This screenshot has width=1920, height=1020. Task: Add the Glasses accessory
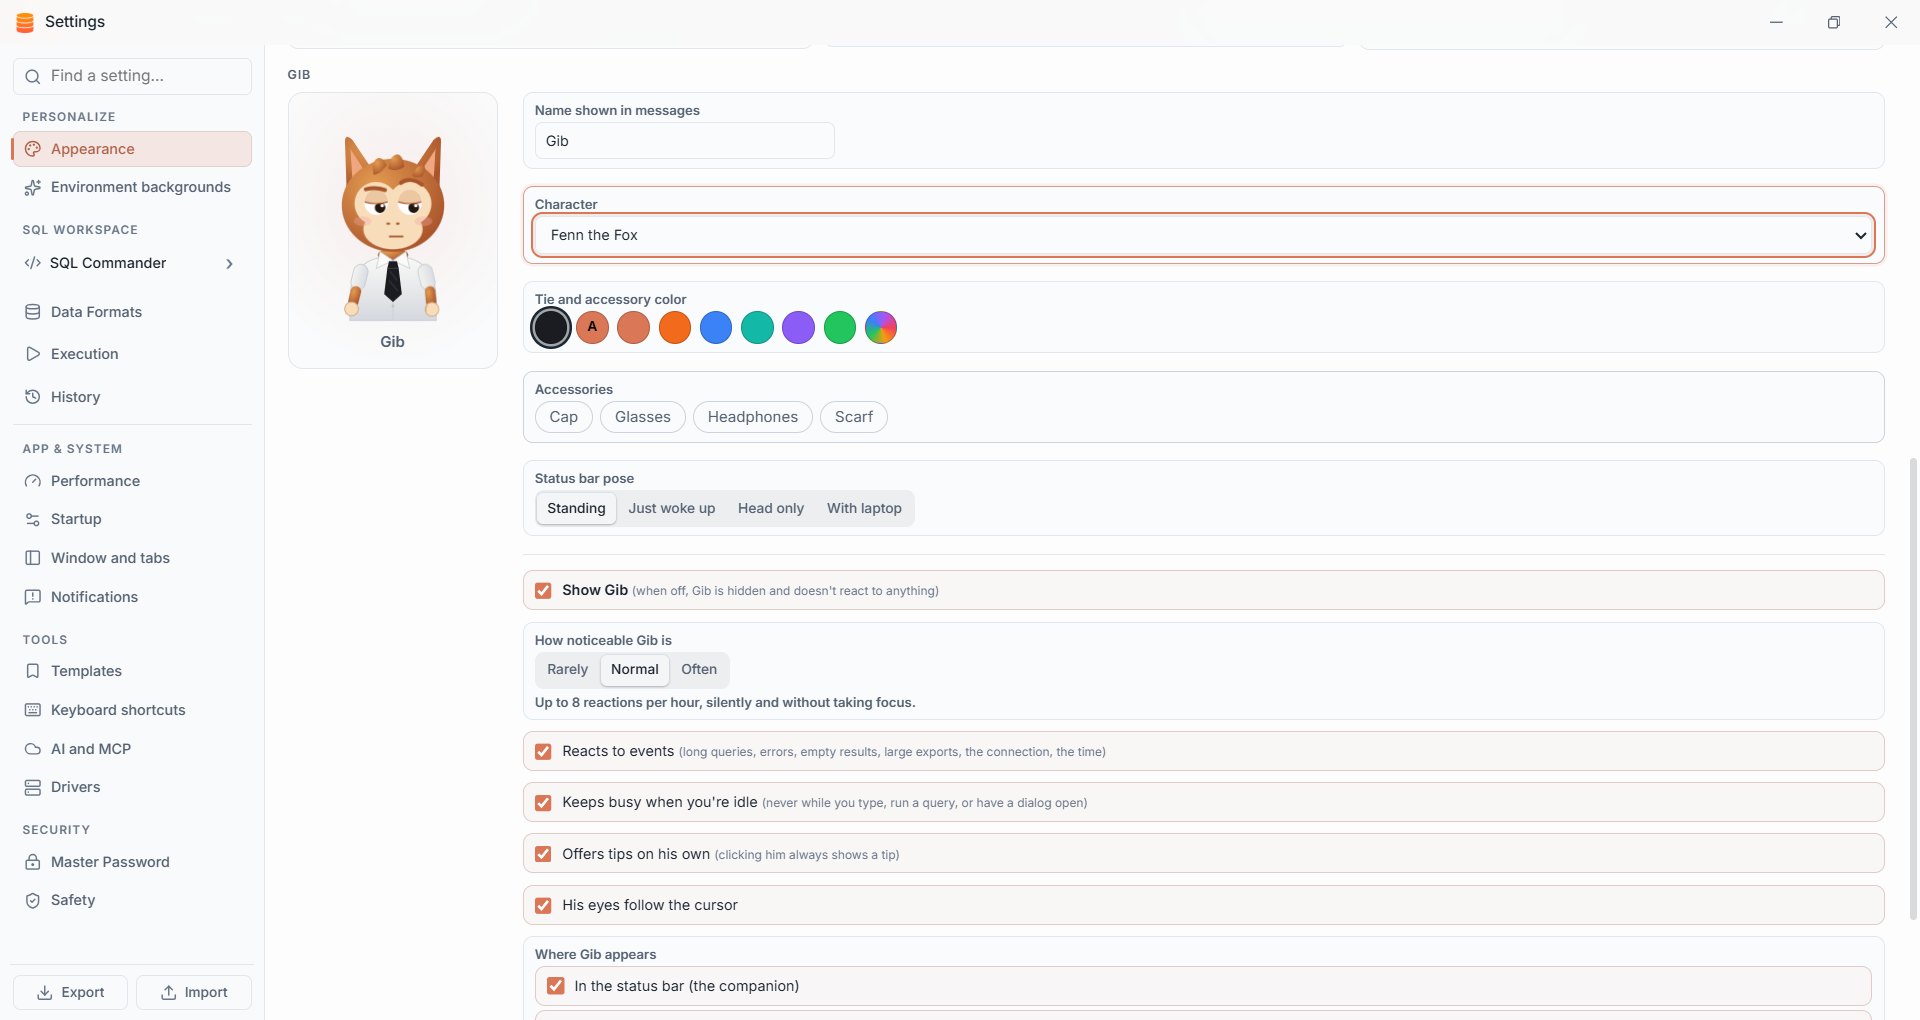coord(643,417)
